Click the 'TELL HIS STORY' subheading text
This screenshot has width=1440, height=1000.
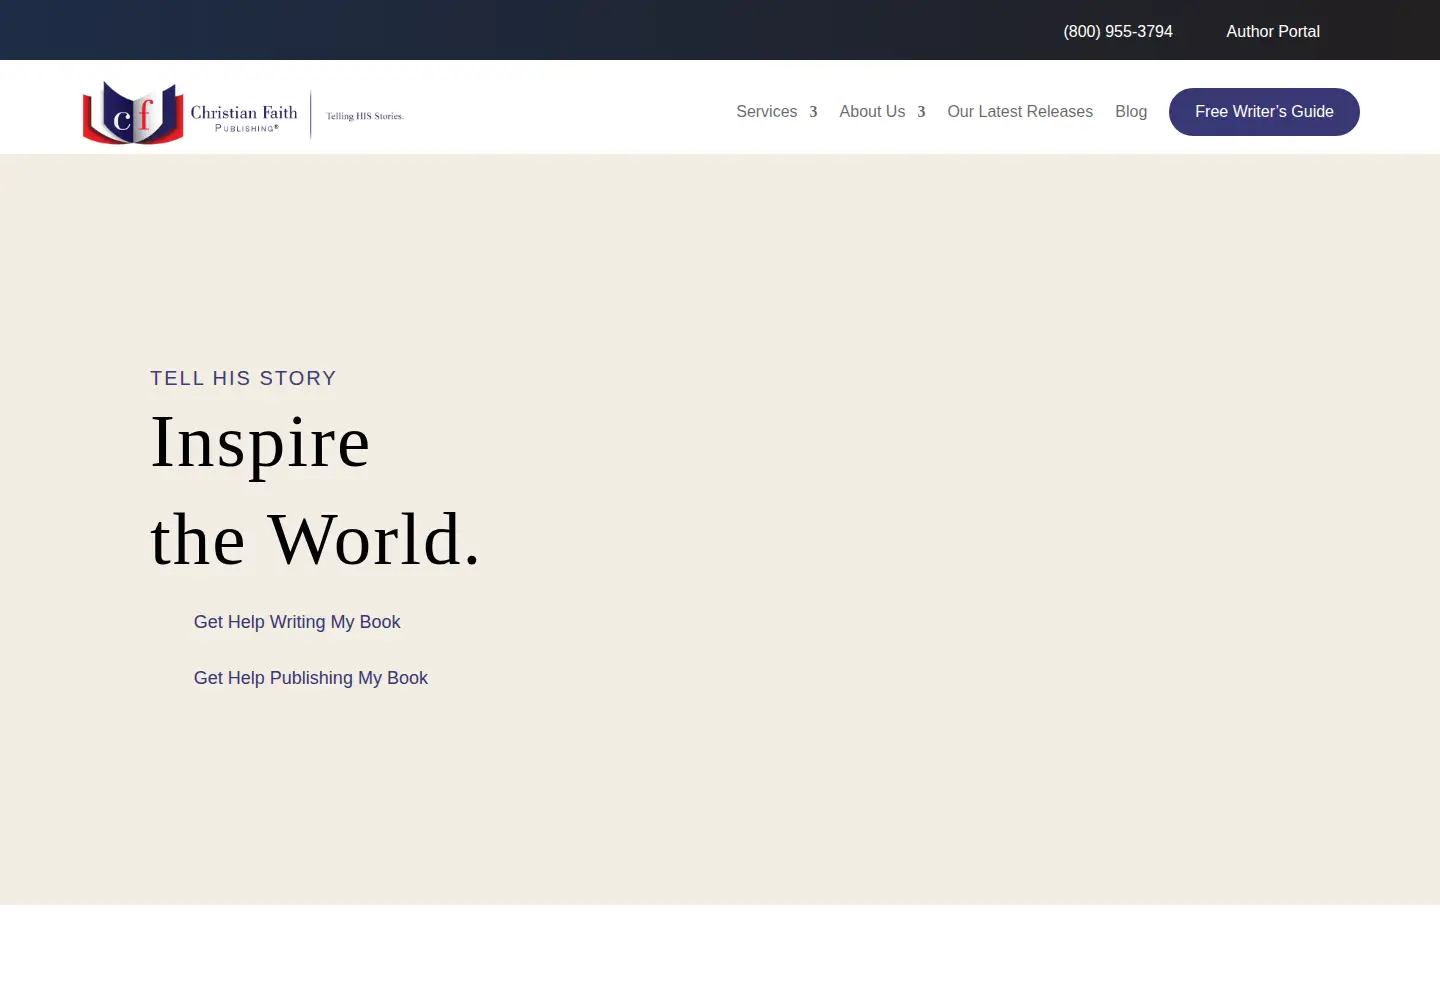(x=243, y=378)
